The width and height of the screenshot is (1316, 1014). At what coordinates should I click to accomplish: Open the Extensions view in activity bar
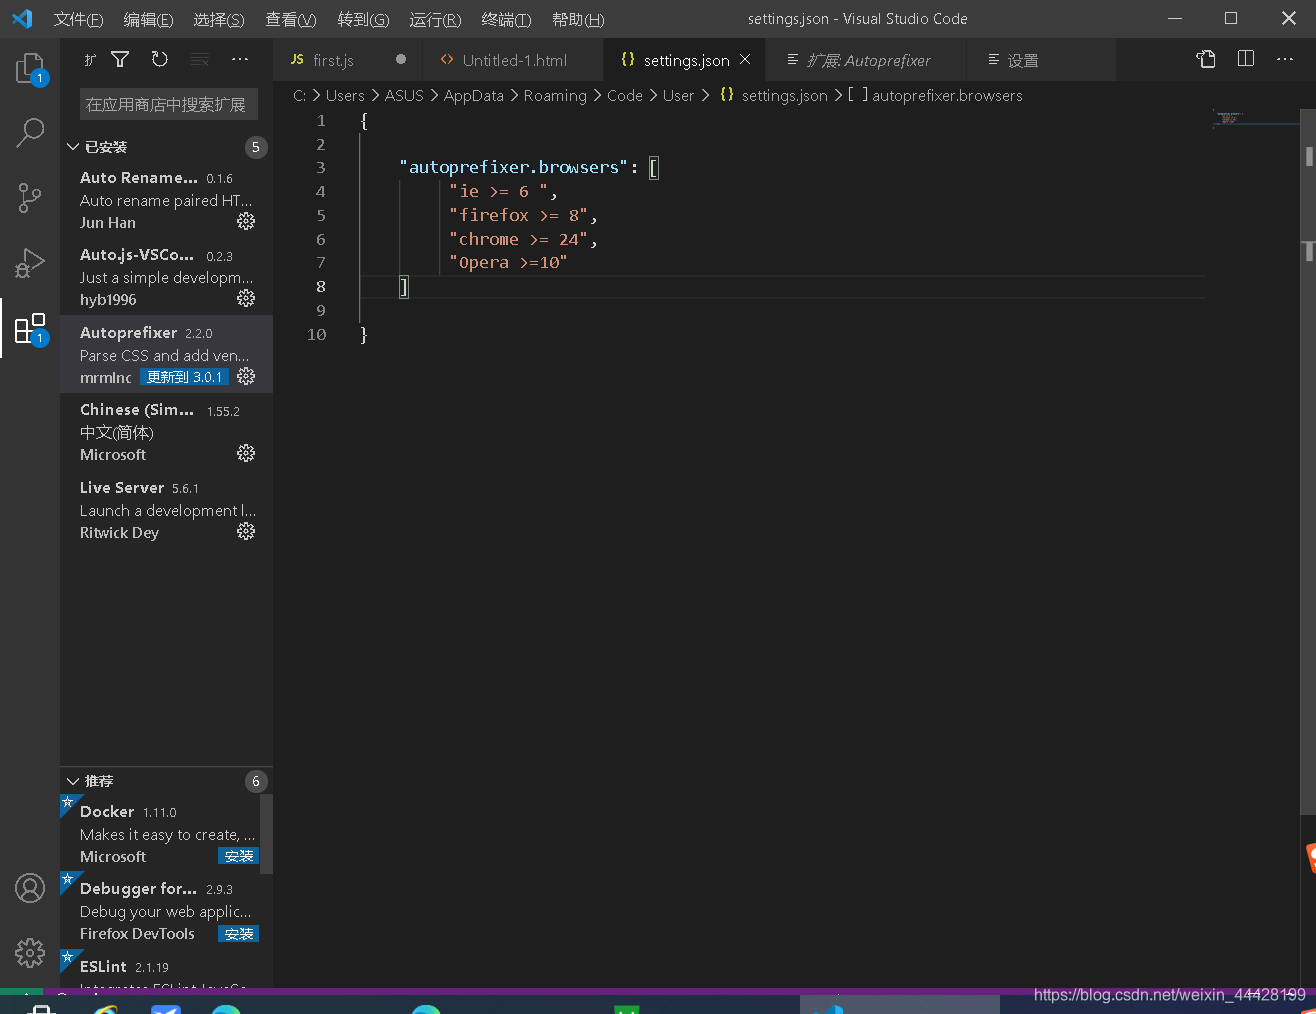point(30,328)
